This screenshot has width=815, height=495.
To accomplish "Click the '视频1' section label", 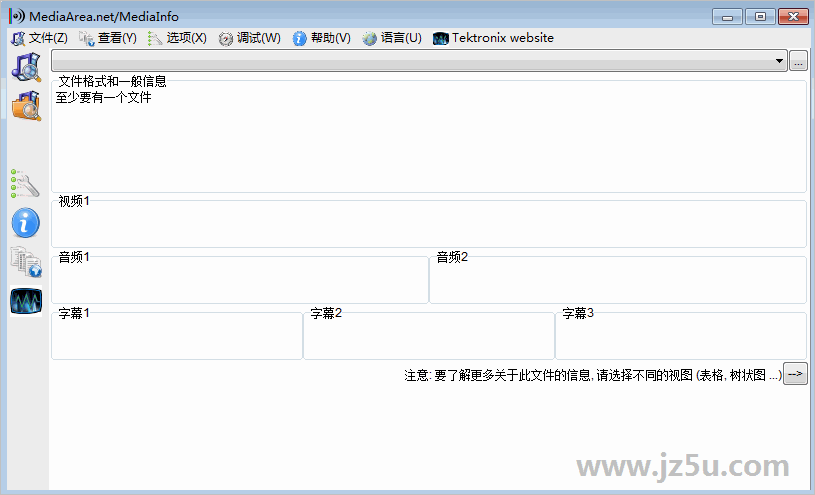I will [x=74, y=201].
